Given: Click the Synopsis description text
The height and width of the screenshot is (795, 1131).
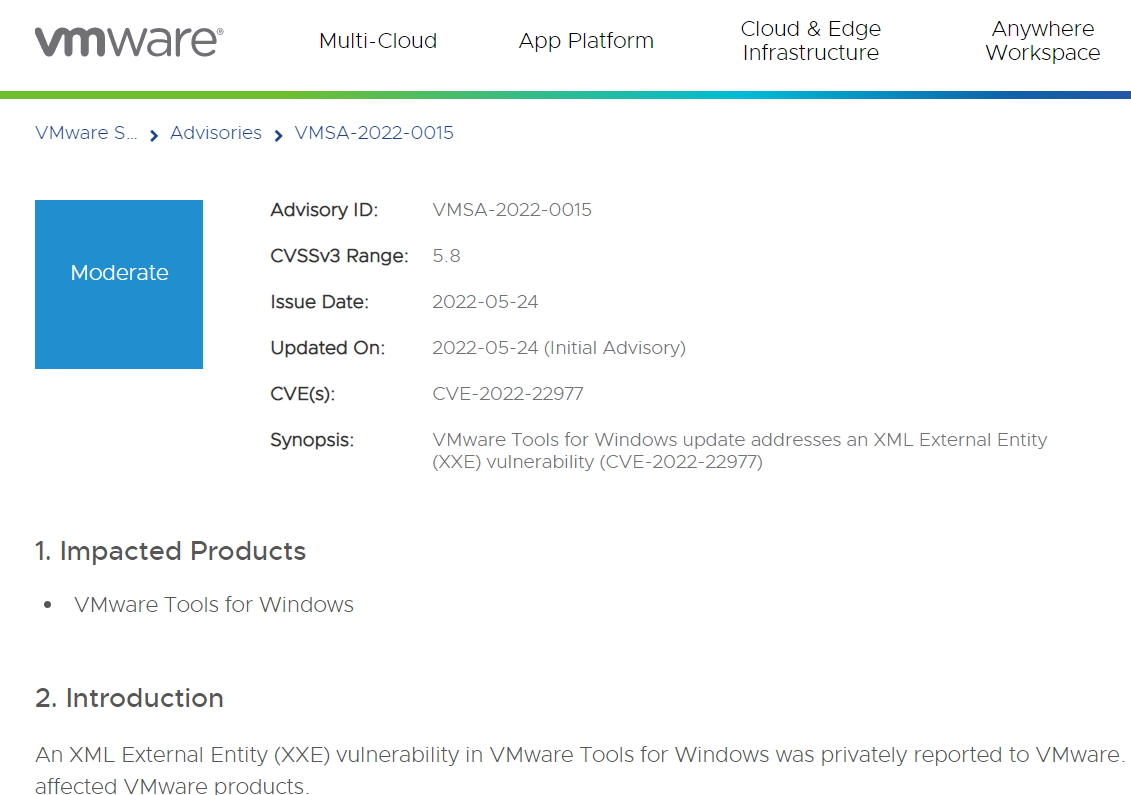Looking at the screenshot, I should pyautogui.click(x=740, y=450).
